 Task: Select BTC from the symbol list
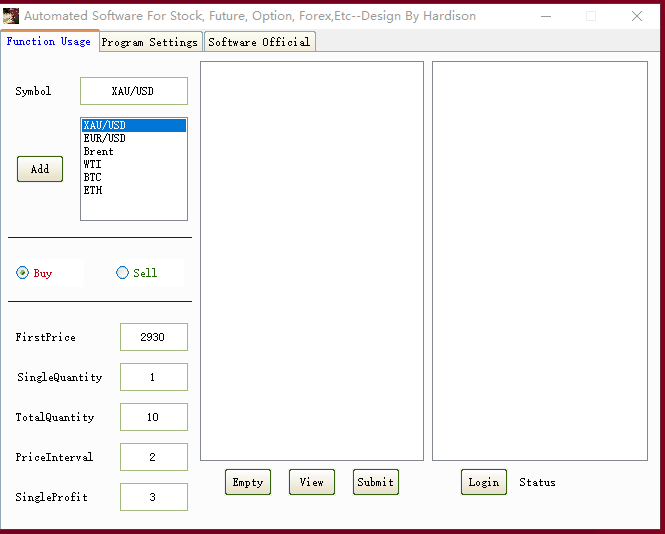93,177
